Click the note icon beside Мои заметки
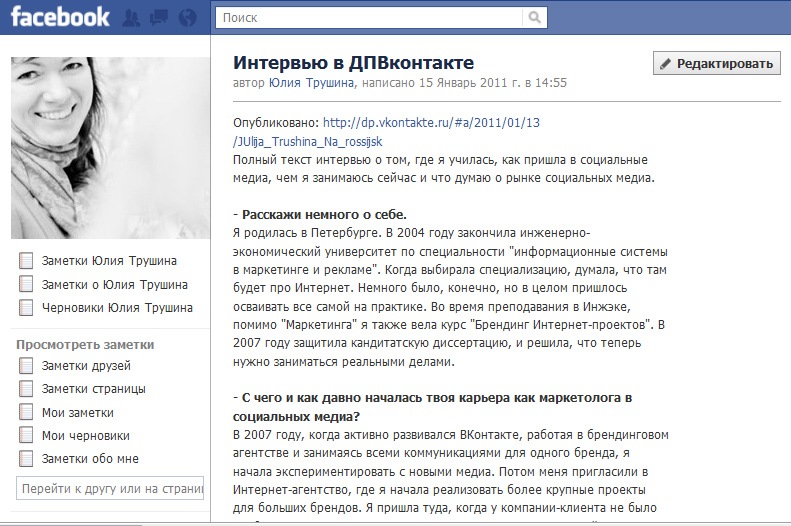 [x=26, y=412]
